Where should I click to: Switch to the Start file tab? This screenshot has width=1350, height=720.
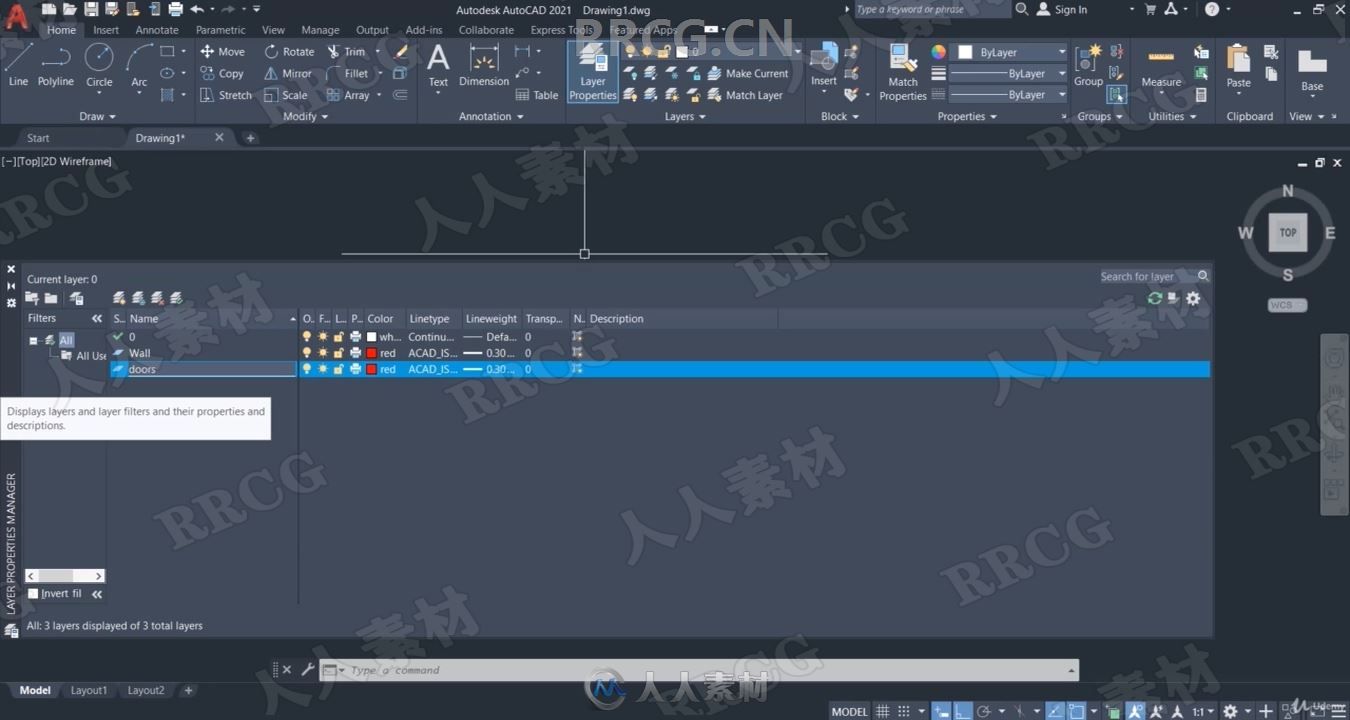click(x=38, y=138)
